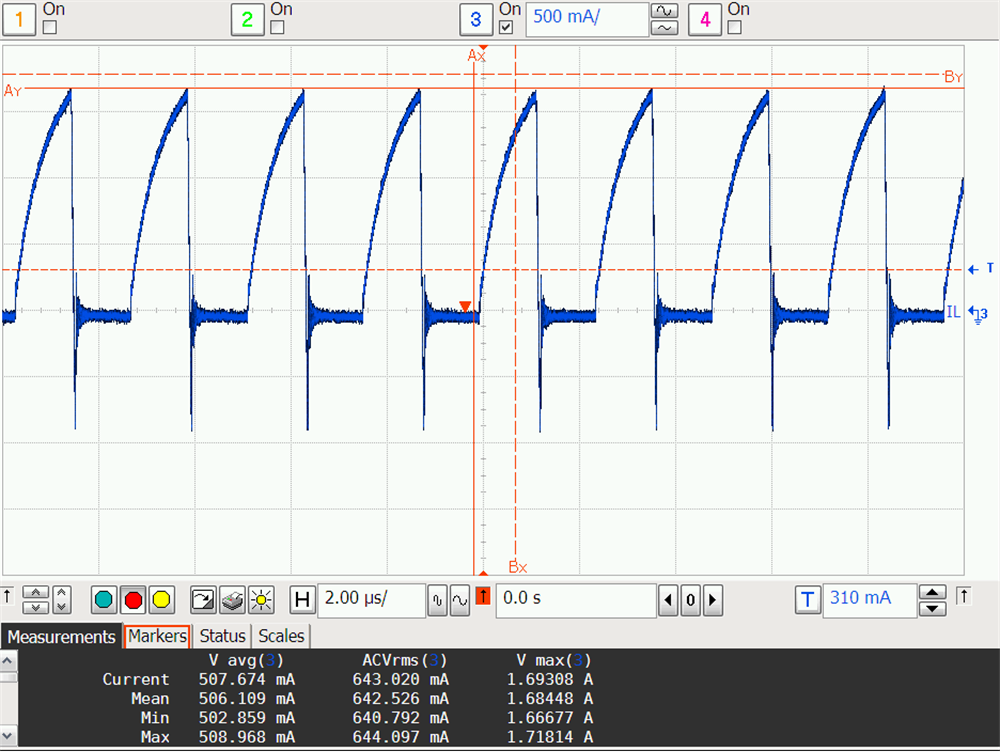
Task: Open the Scales tab
Action: point(281,636)
